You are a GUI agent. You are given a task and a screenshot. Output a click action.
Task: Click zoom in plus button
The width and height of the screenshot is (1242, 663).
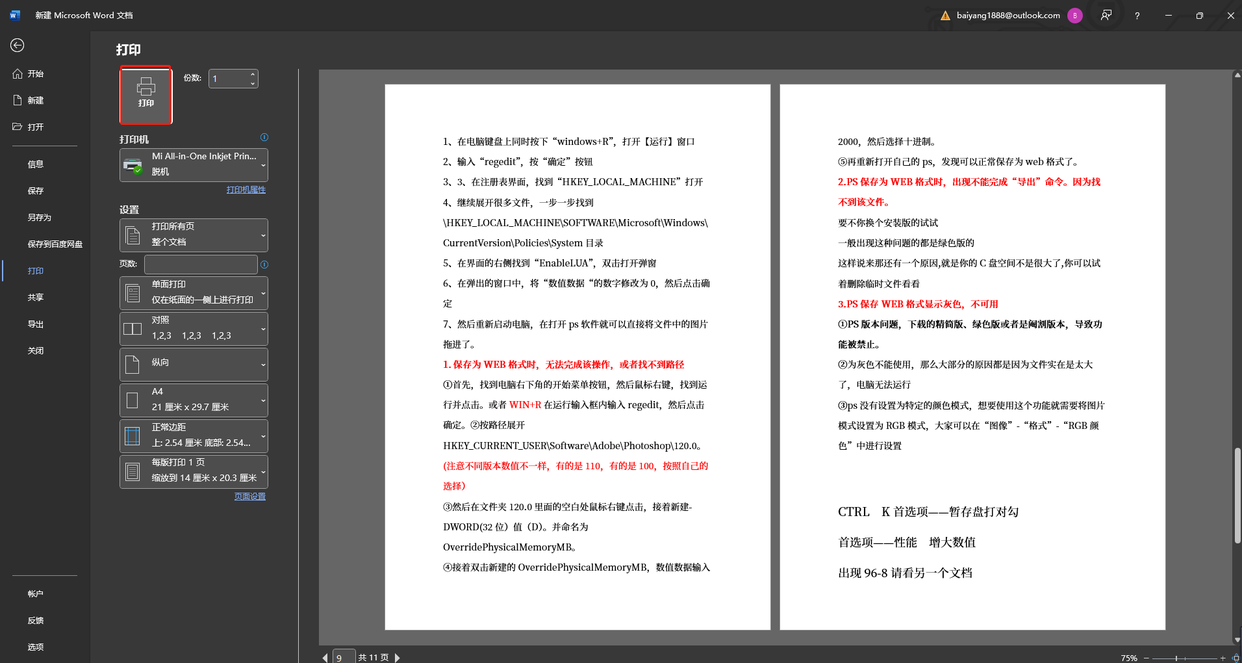[x=1221, y=657]
